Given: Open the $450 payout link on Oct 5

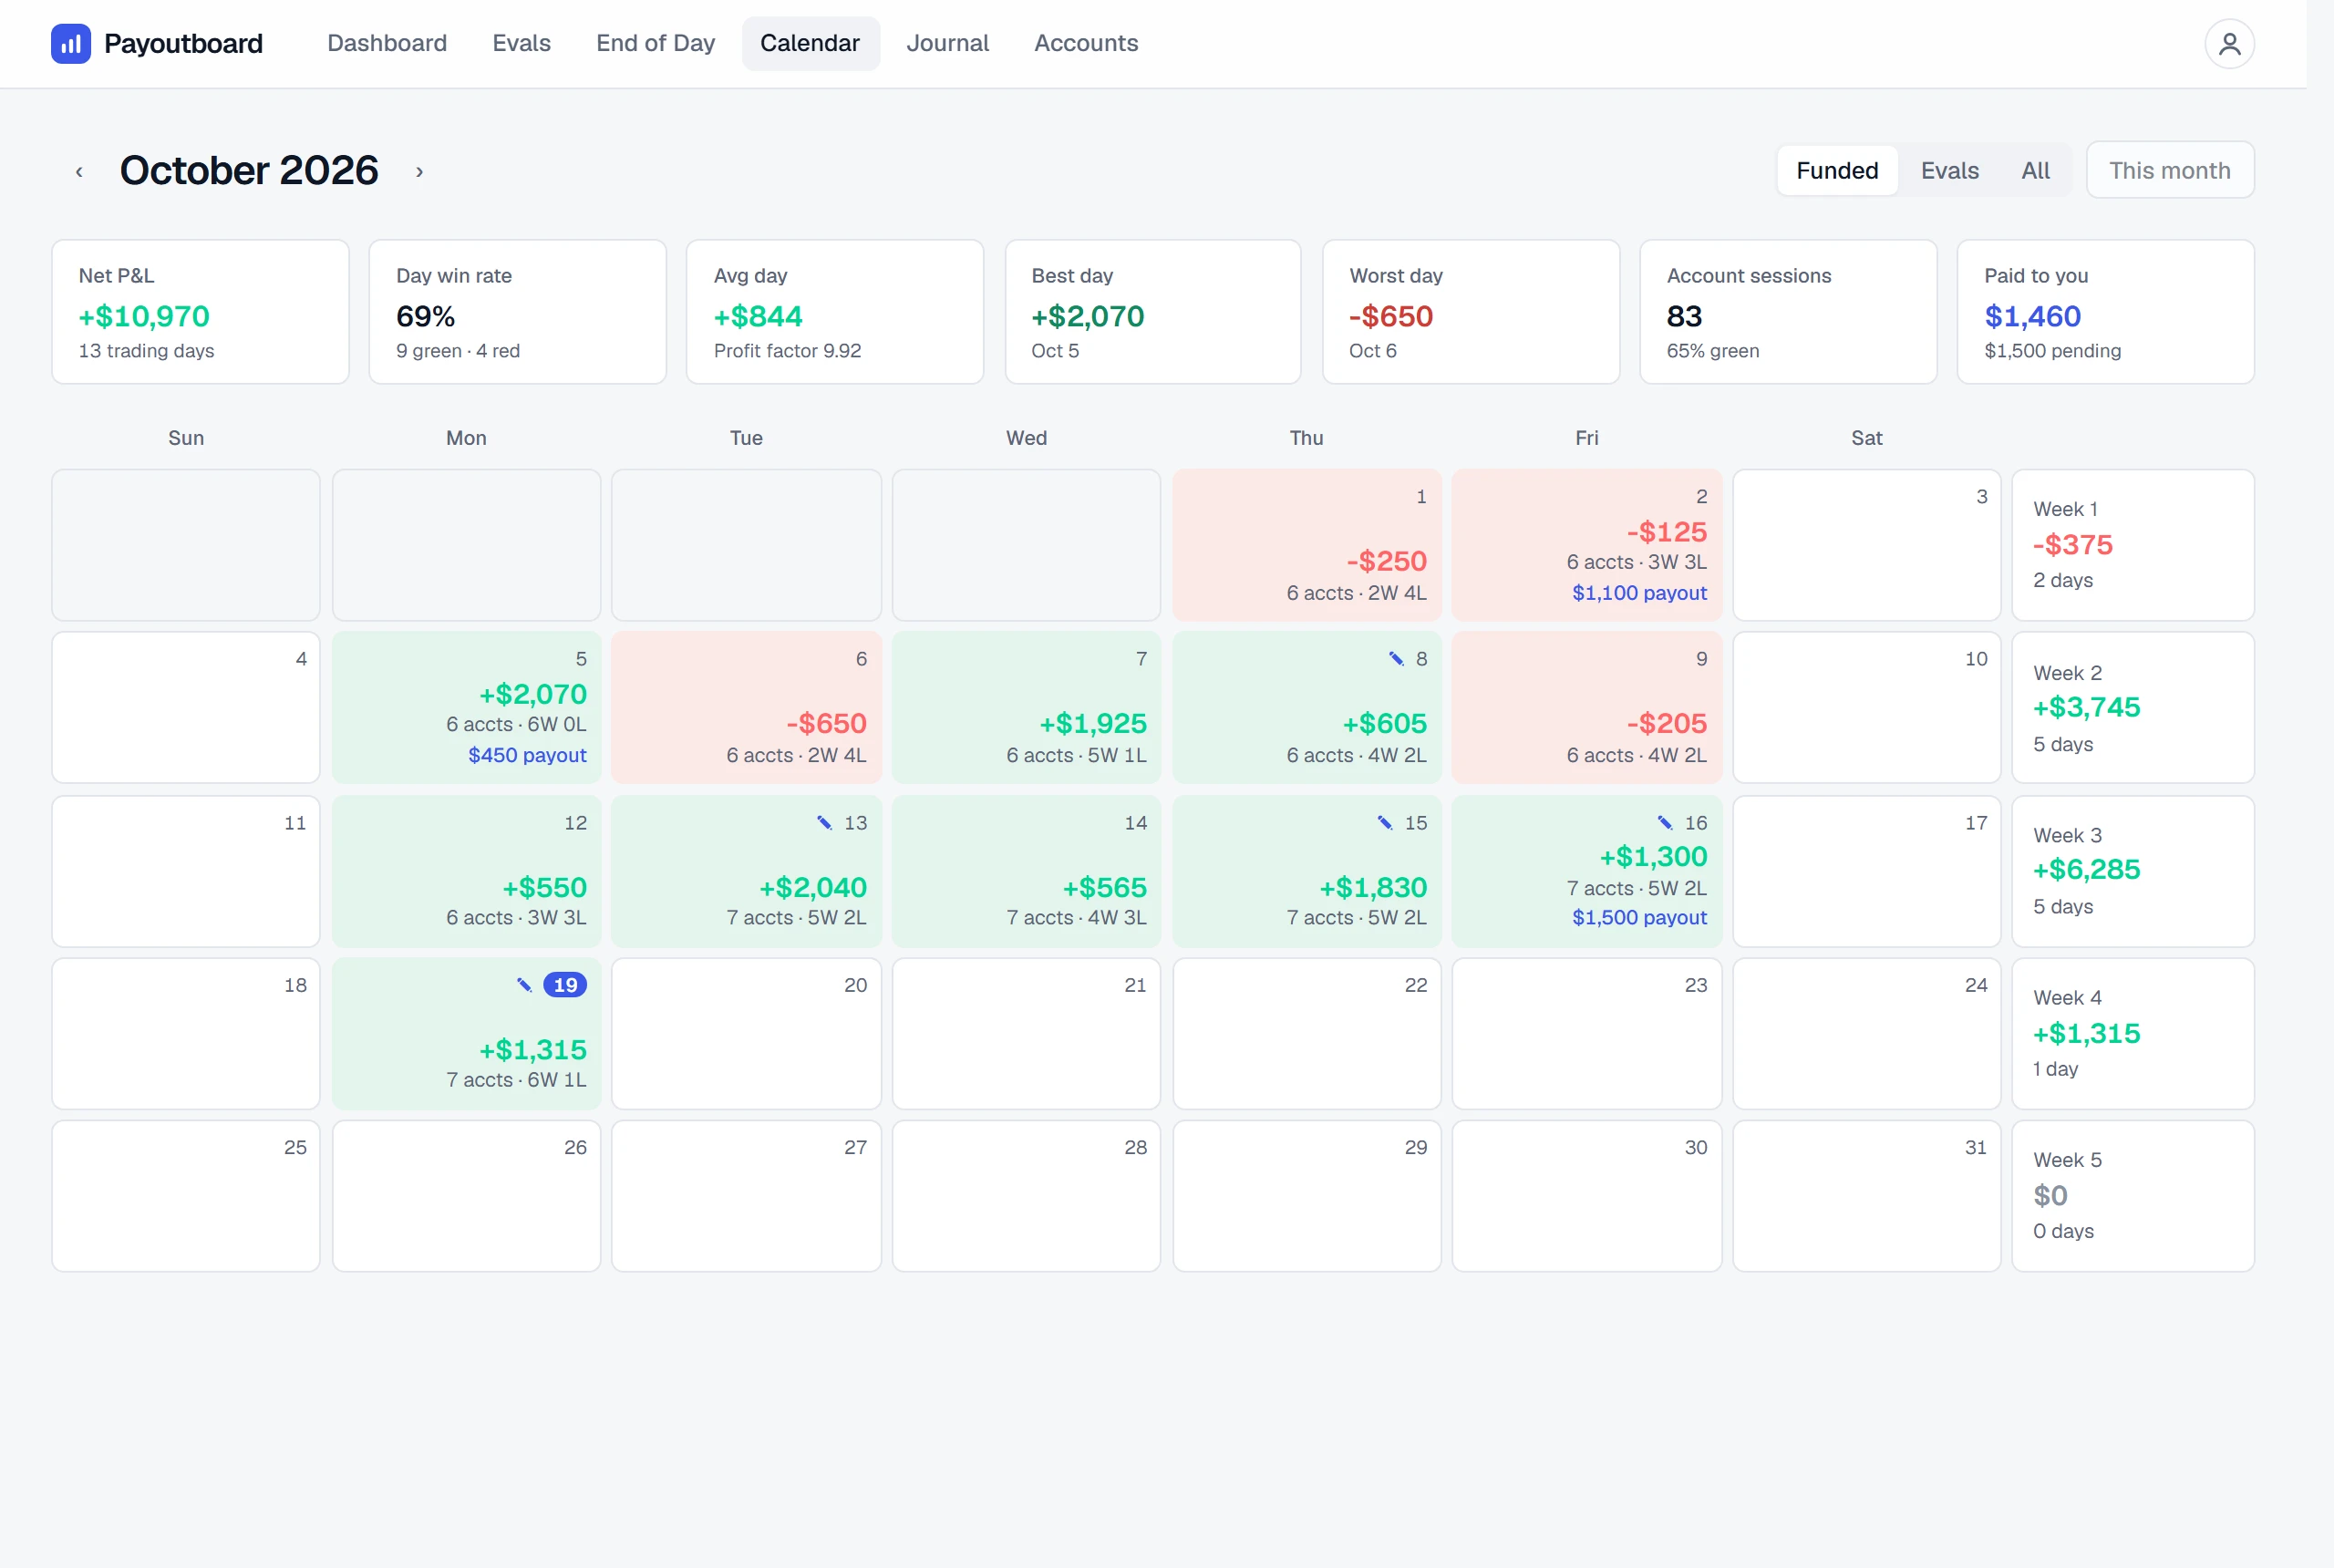Looking at the screenshot, I should [527, 754].
